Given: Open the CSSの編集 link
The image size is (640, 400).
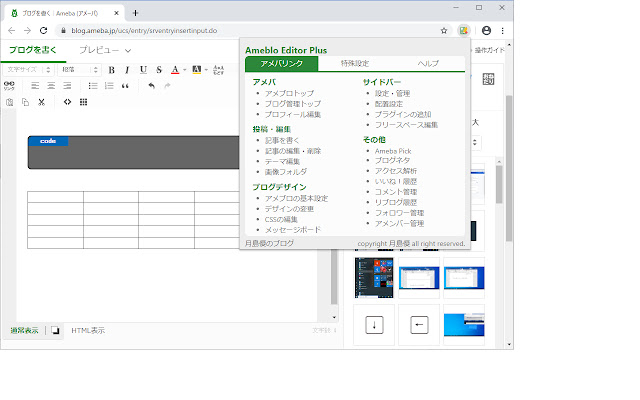Looking at the screenshot, I should 281,220.
